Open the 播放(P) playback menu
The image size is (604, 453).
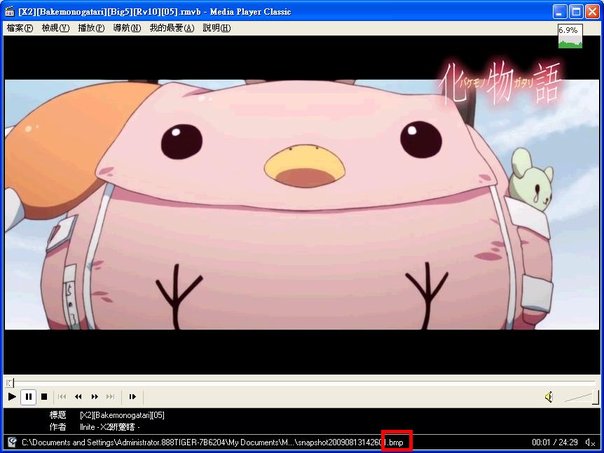coord(91,28)
